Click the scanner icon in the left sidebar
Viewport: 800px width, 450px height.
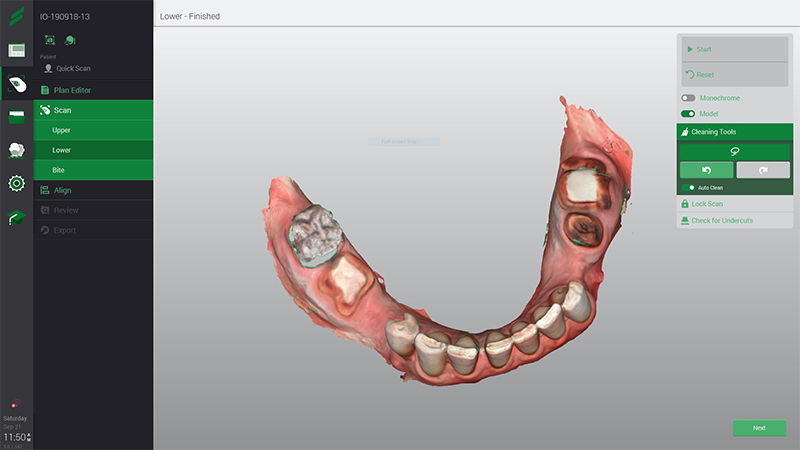16,84
